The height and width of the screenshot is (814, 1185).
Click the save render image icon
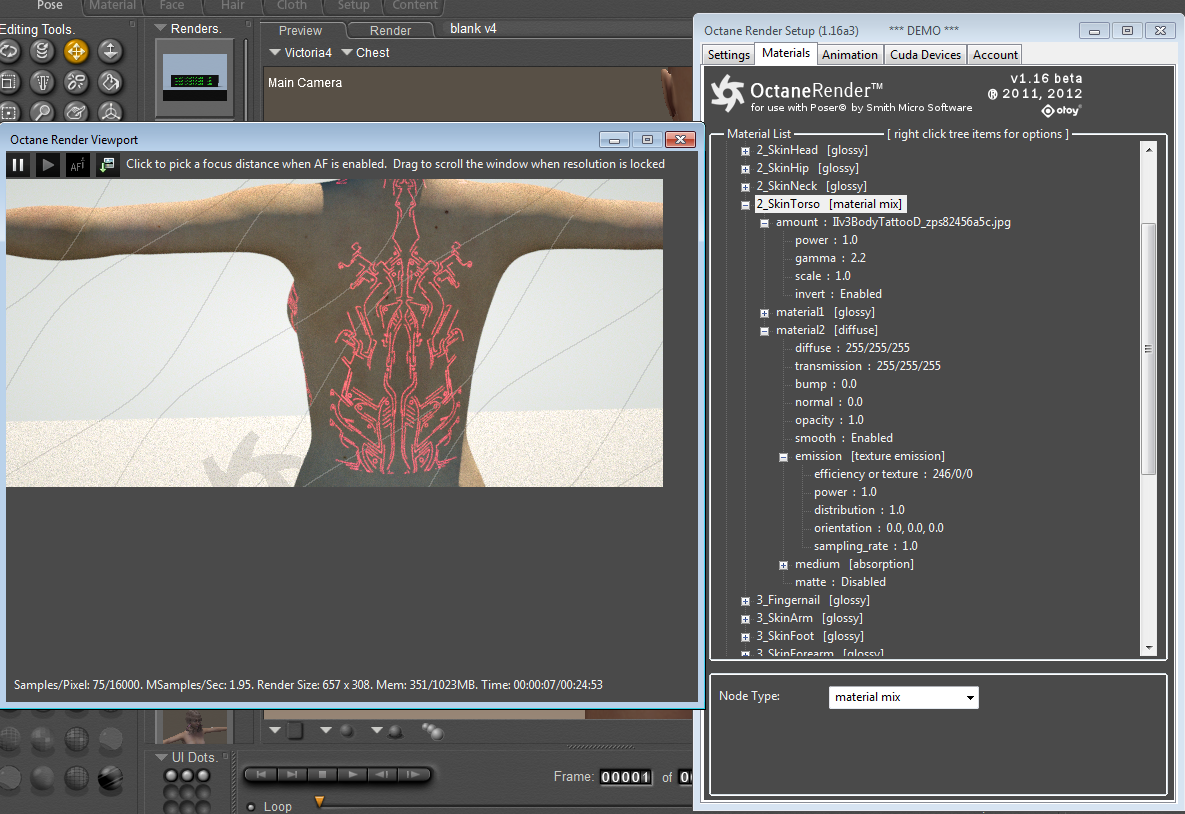tap(107, 164)
